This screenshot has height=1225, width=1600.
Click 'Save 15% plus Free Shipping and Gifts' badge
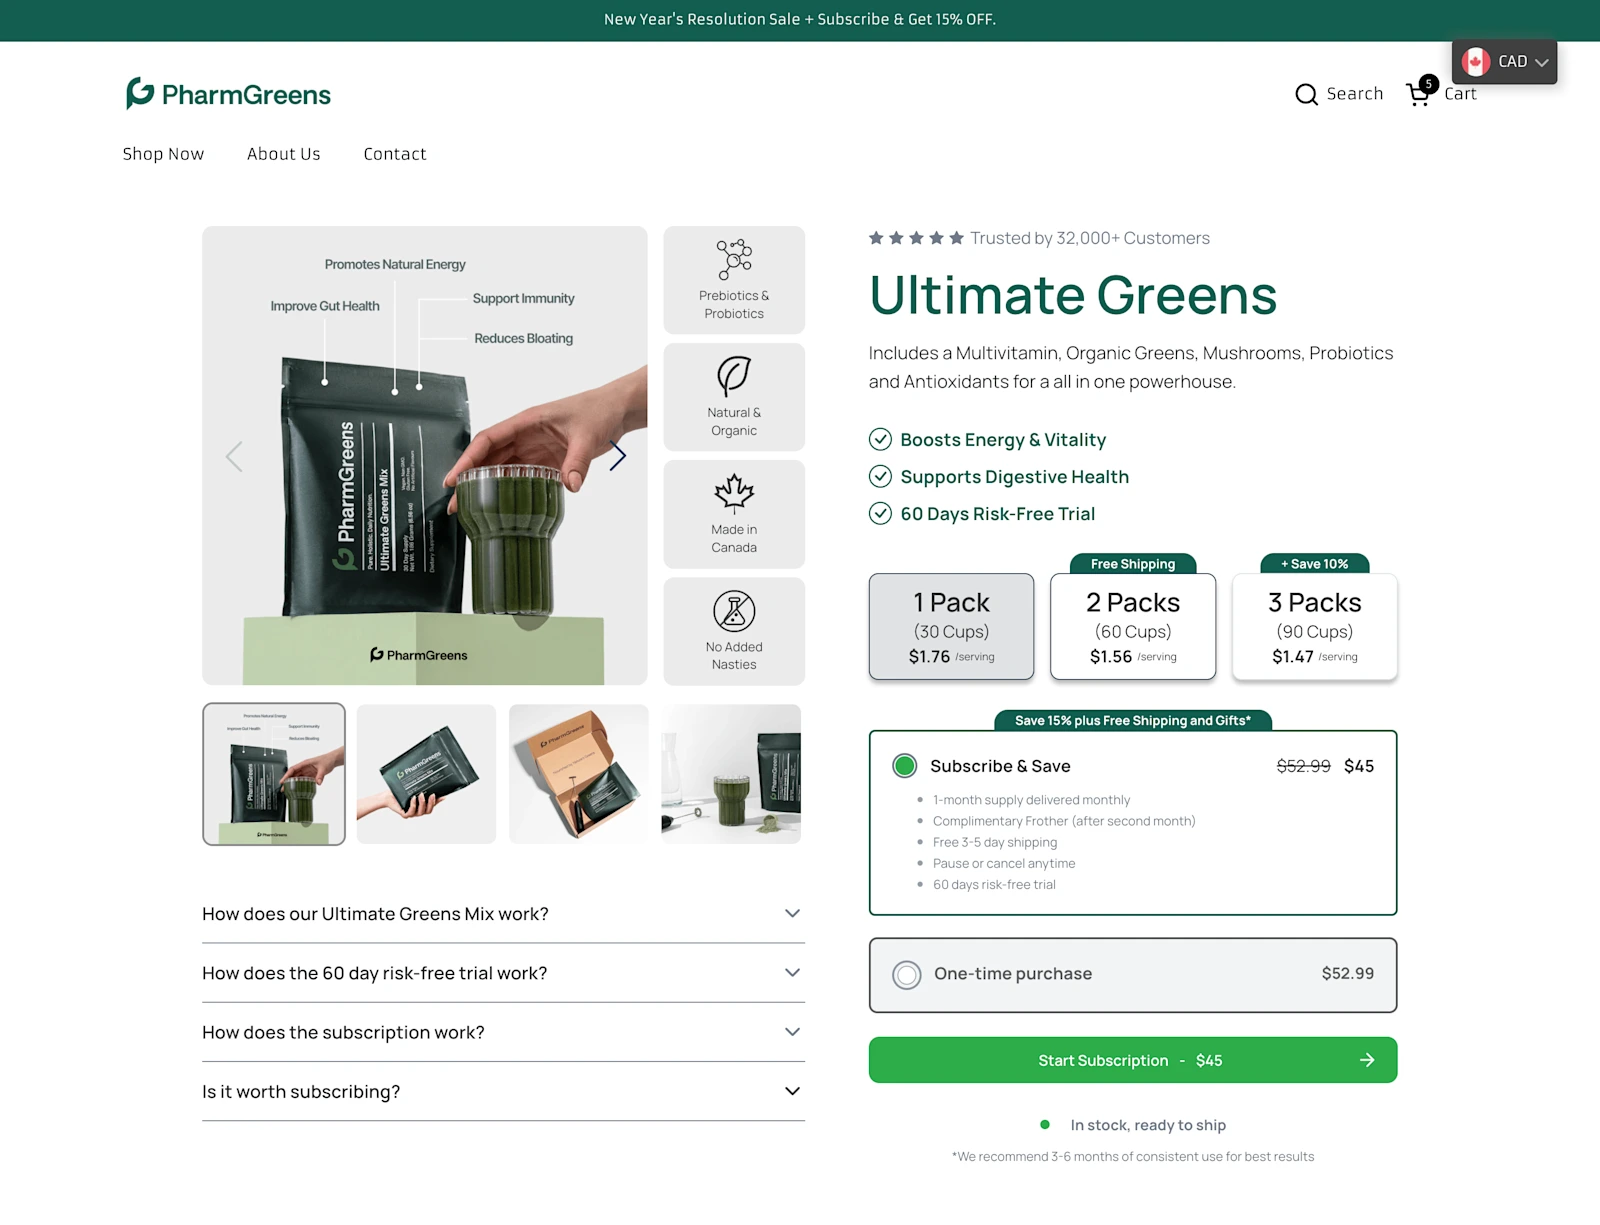[1133, 721]
